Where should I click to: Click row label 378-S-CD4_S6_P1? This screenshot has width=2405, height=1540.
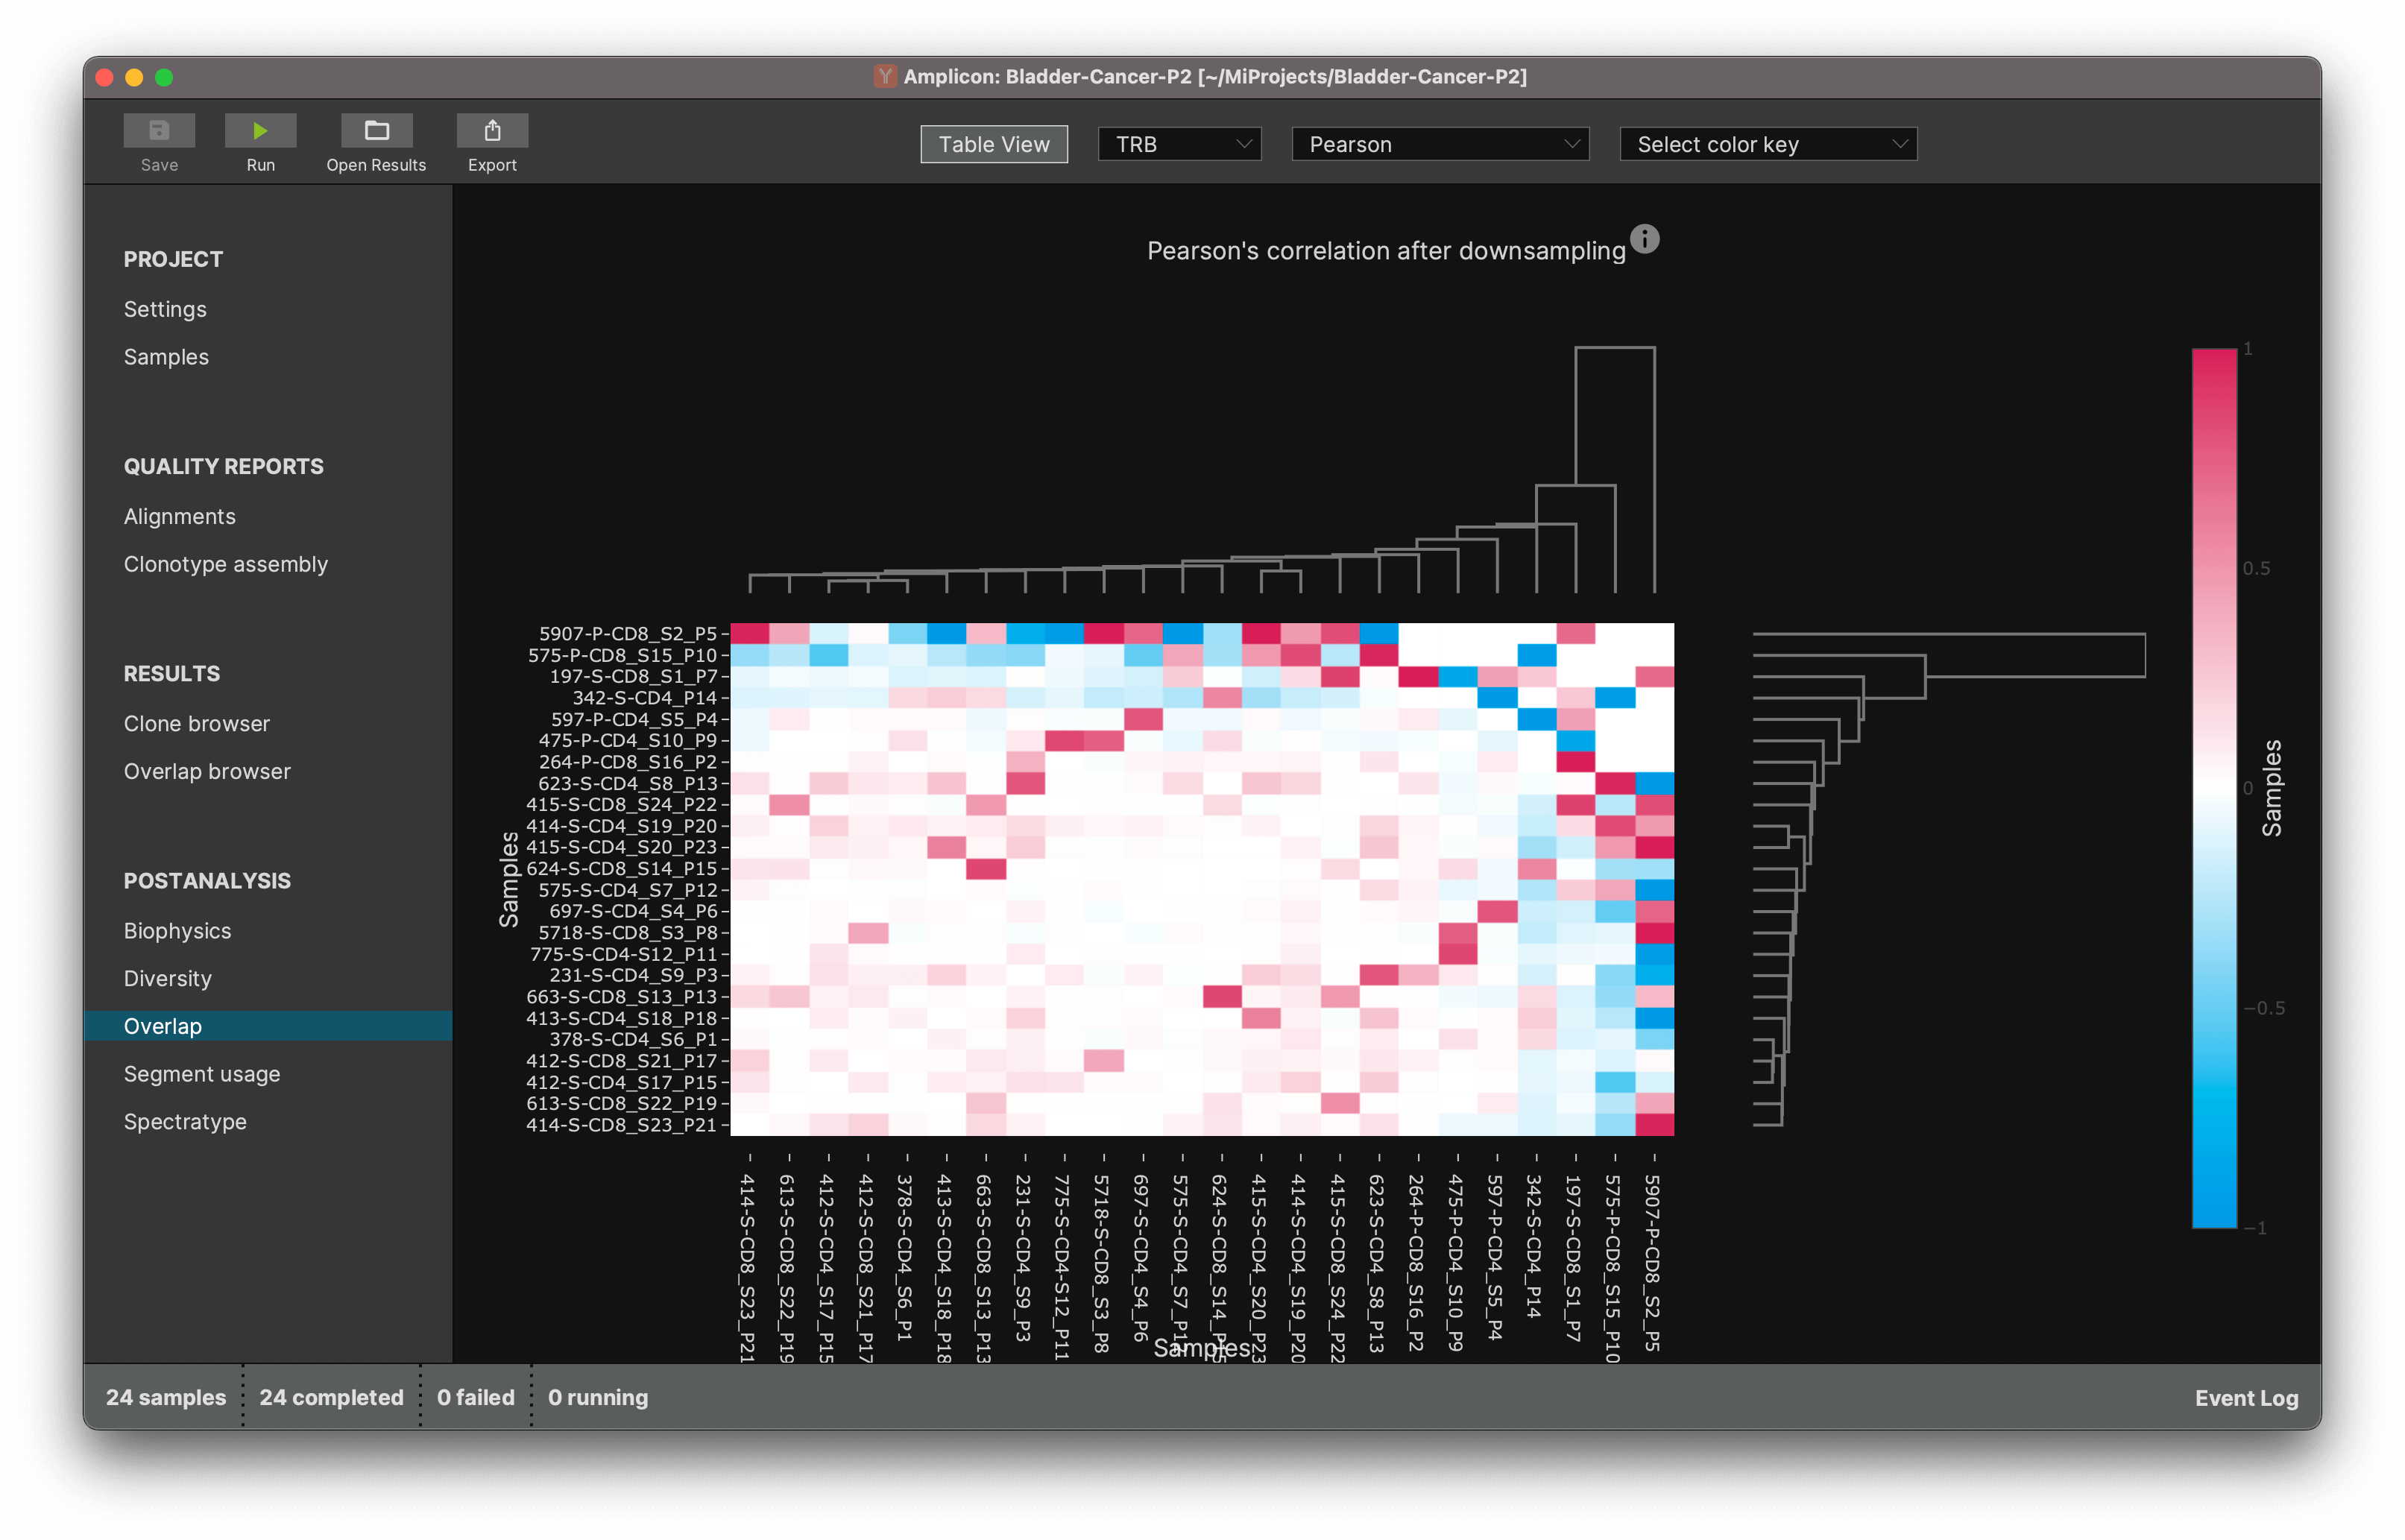pos(633,1039)
